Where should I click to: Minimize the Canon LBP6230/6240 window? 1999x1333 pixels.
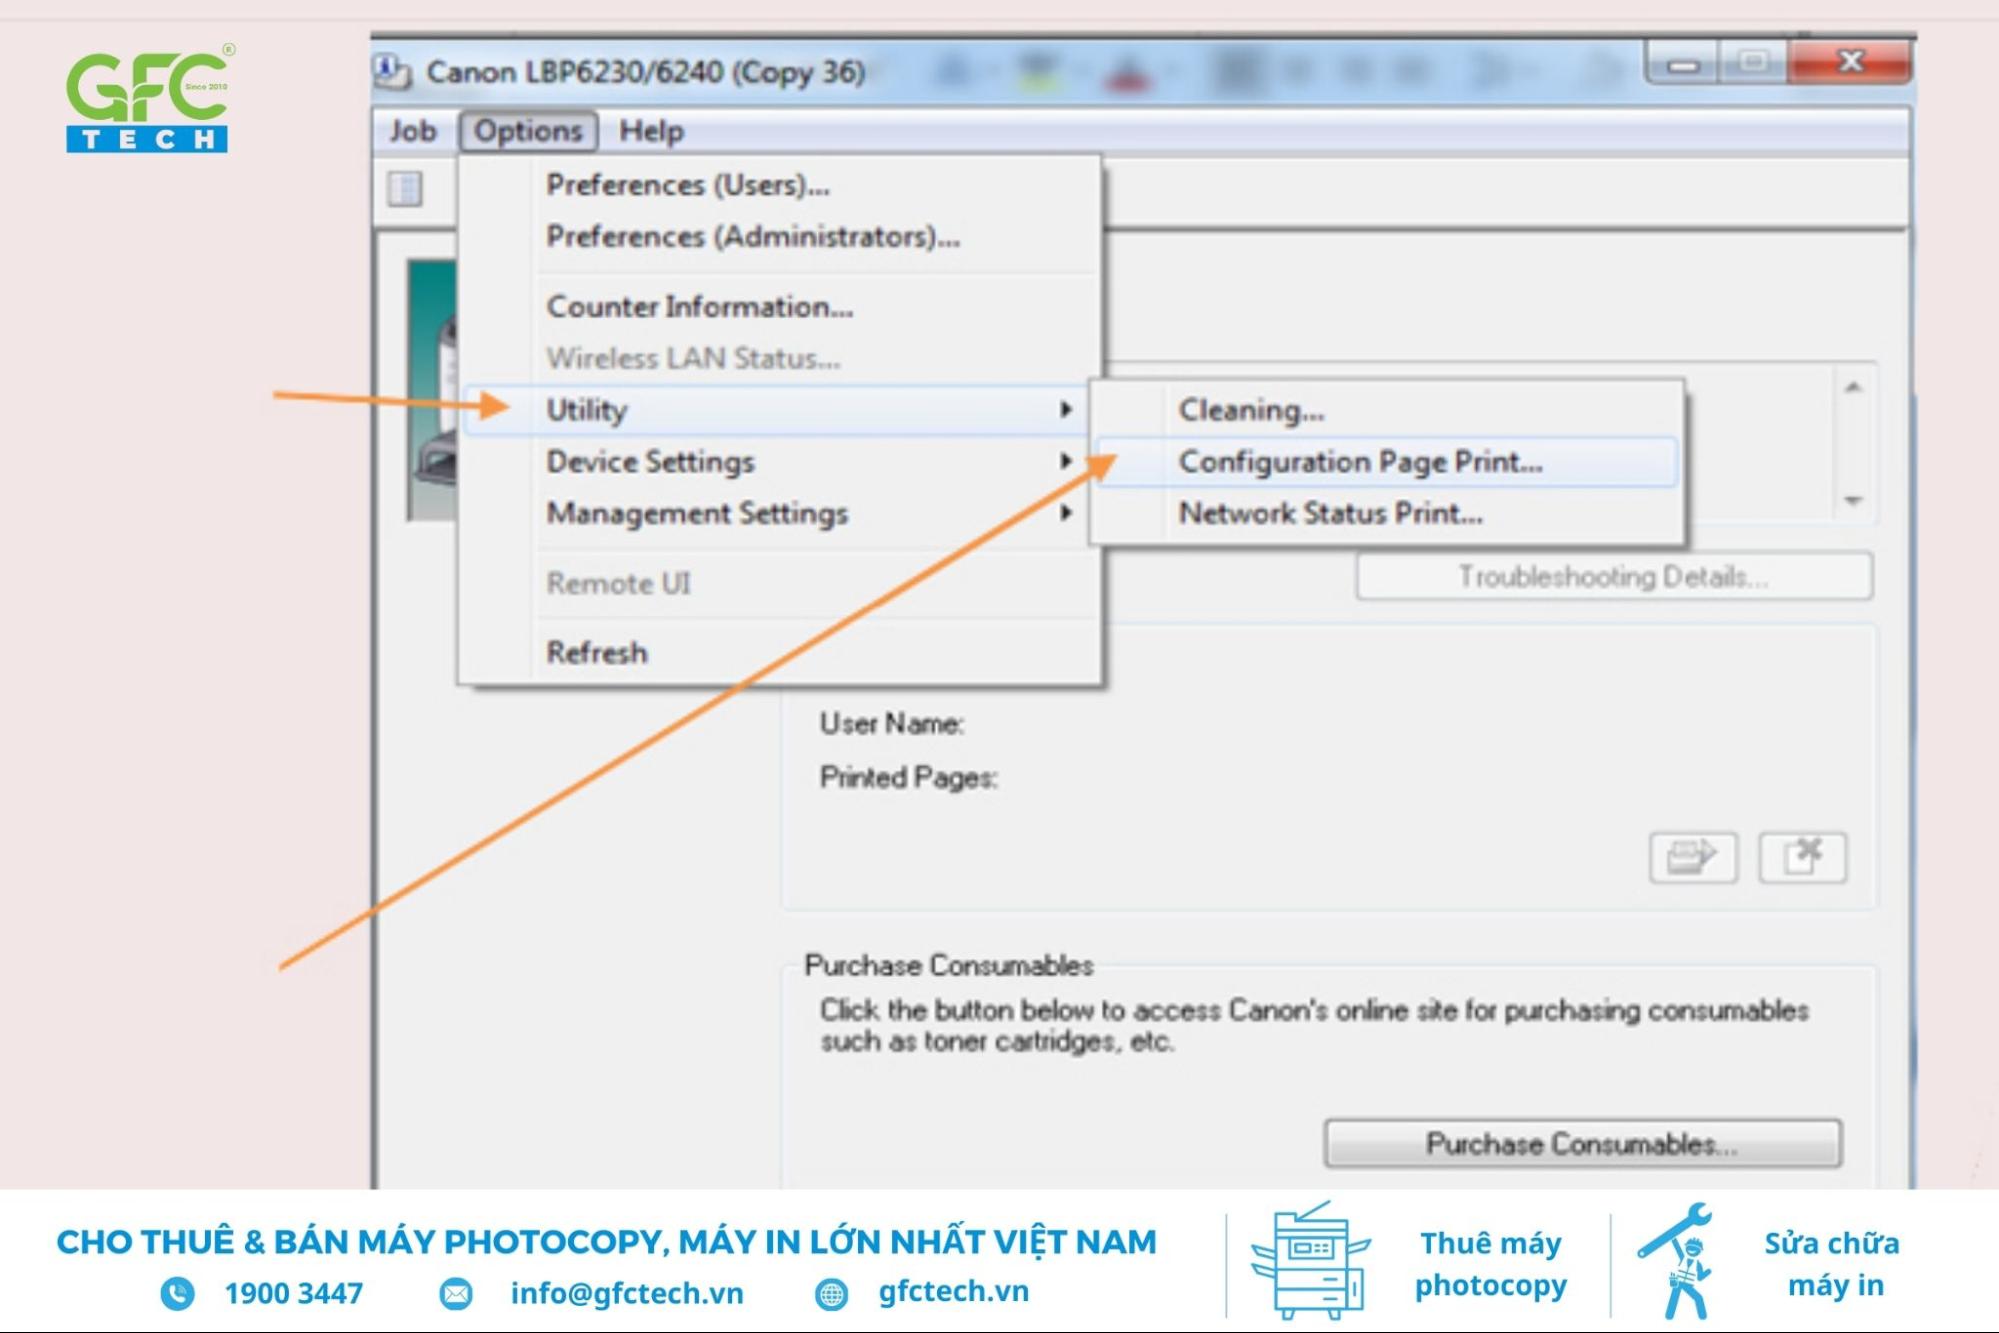tap(1683, 65)
